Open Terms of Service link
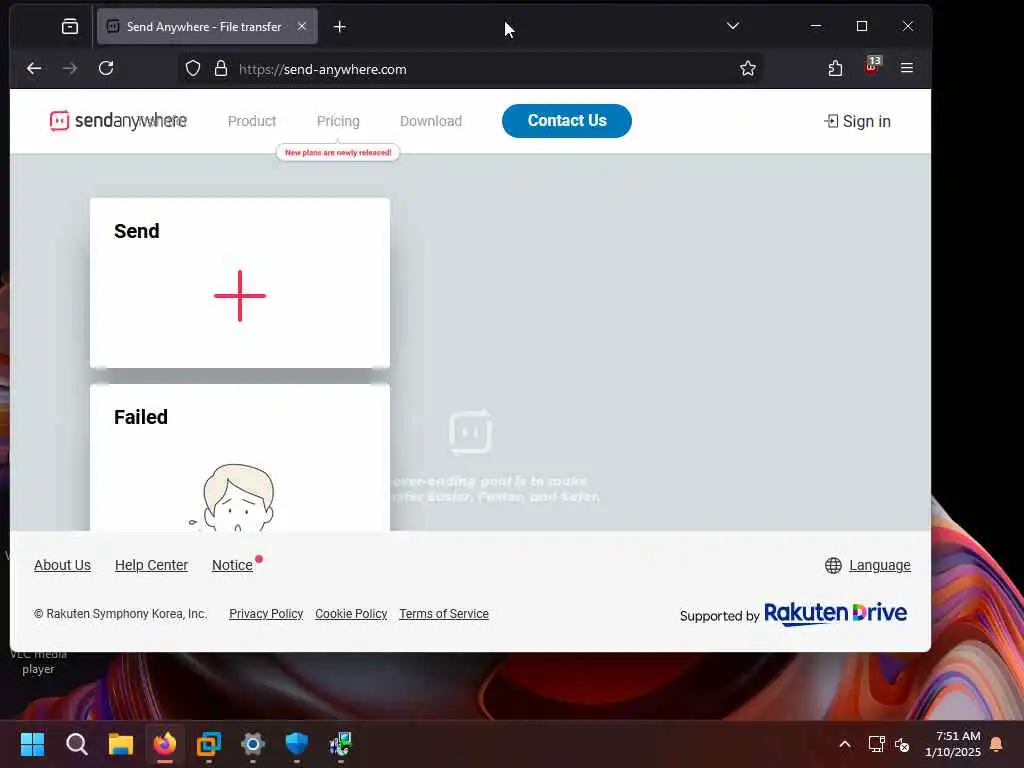 [444, 614]
